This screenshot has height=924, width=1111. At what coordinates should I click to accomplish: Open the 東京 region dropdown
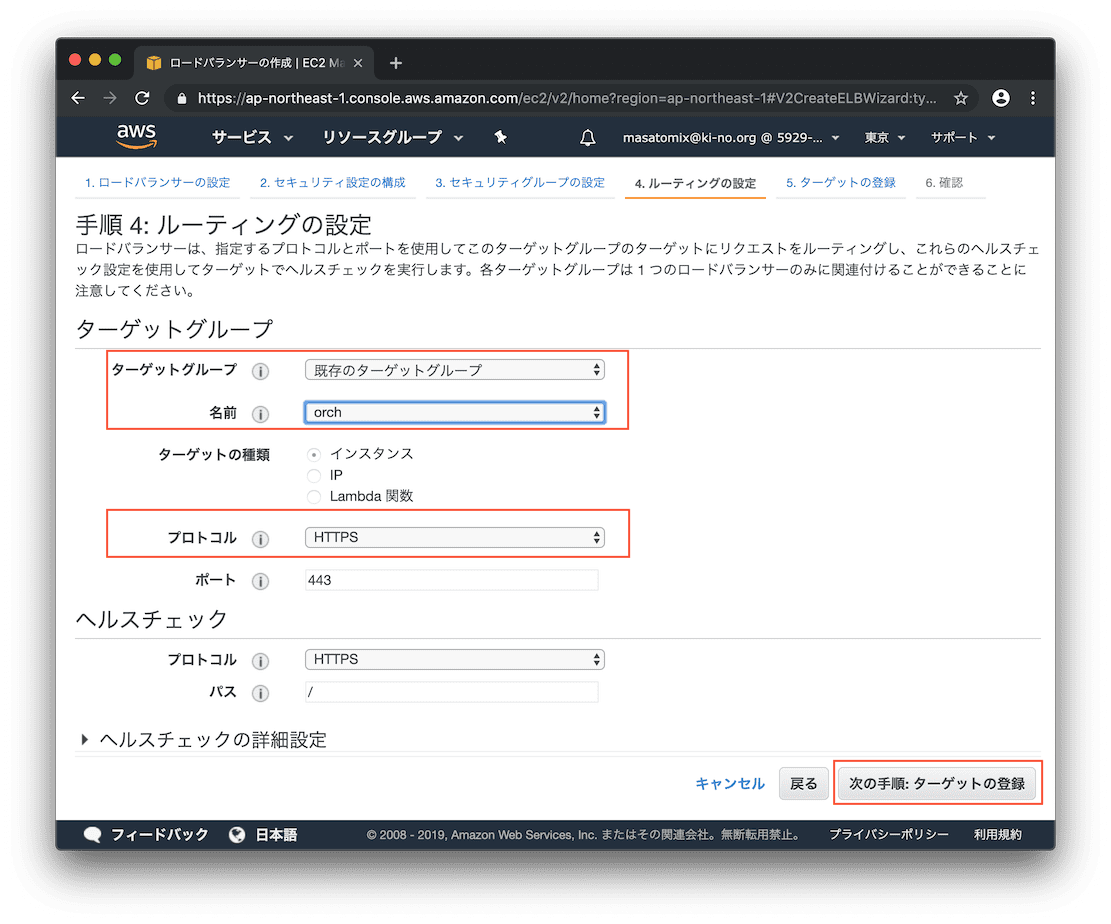click(884, 137)
